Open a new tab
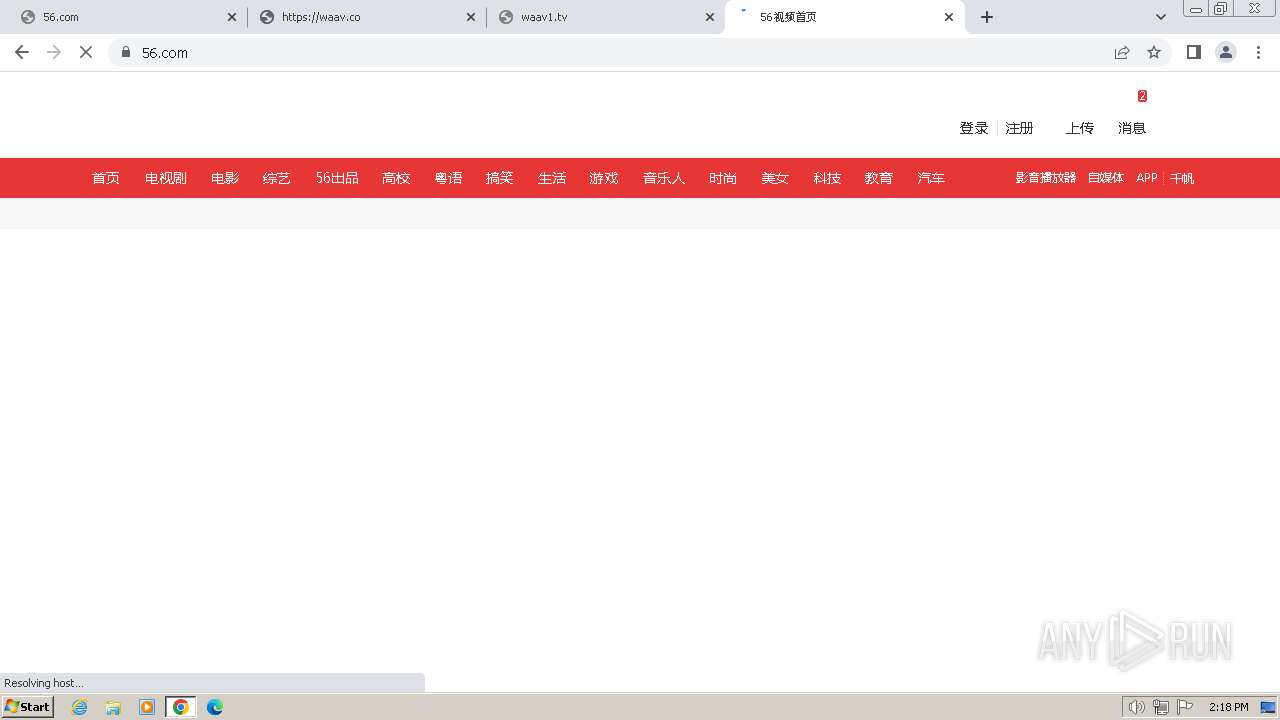 tap(987, 17)
